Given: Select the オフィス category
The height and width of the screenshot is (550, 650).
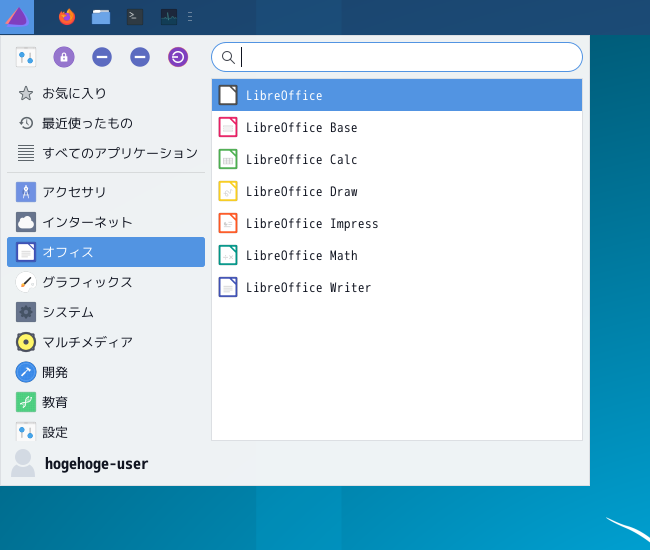Looking at the screenshot, I should 106,252.
